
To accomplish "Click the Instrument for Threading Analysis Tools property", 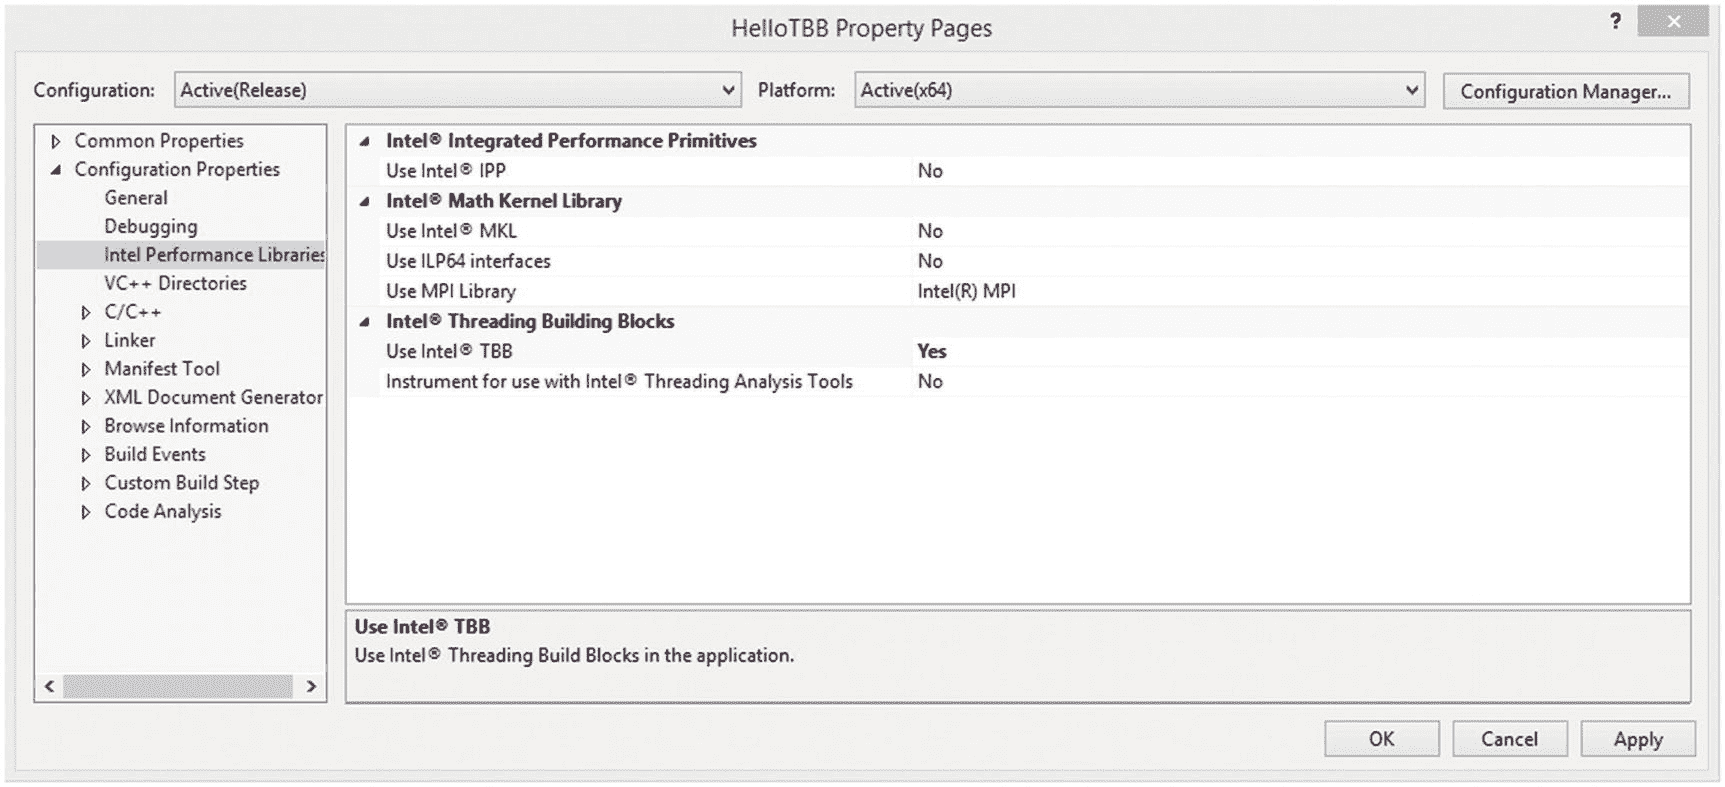I will [x=619, y=381].
